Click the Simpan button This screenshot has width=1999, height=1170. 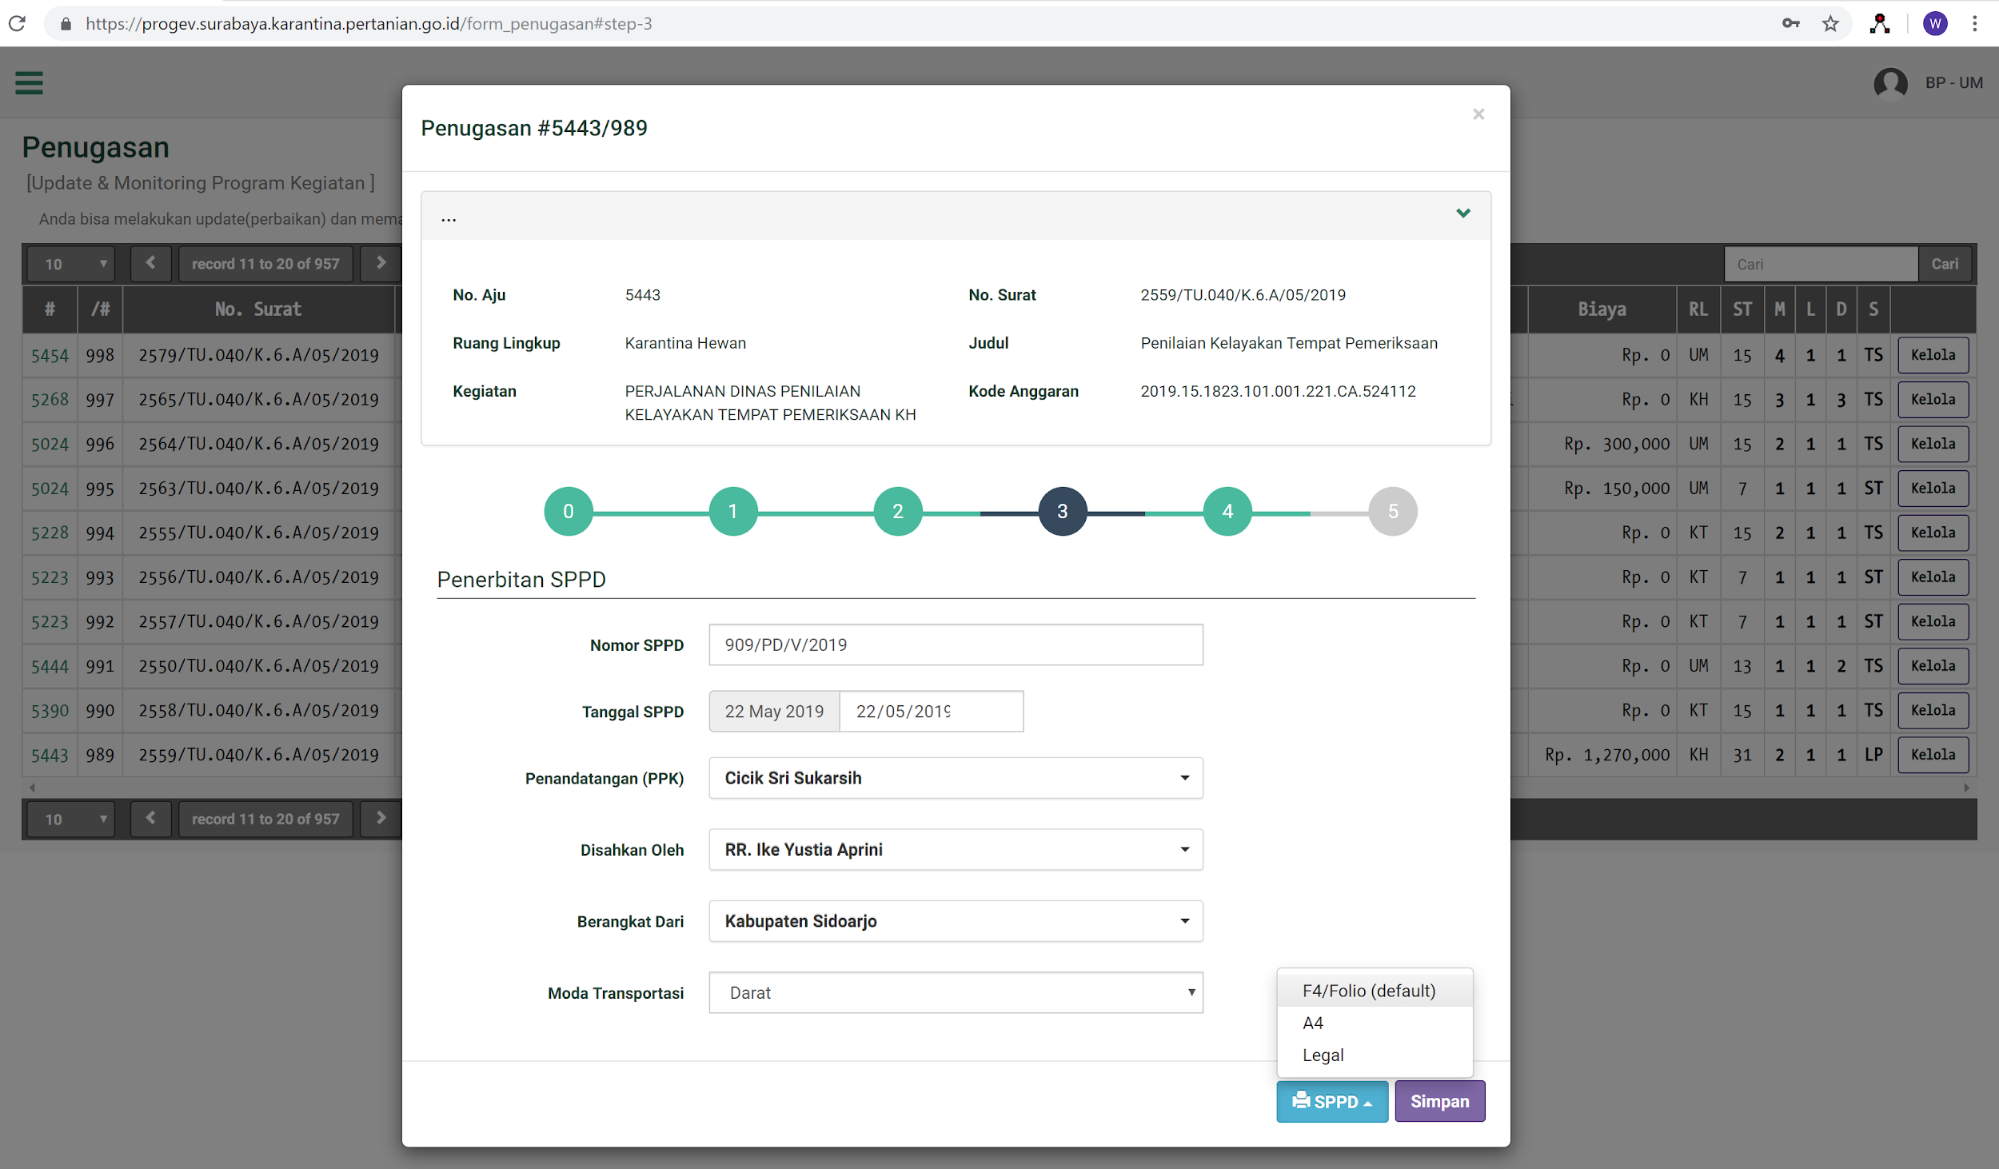(1439, 1101)
